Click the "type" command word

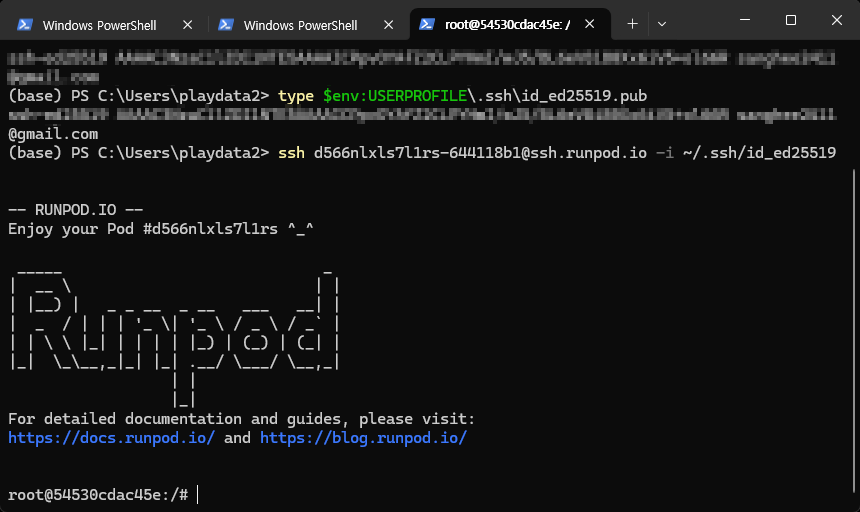coord(296,96)
